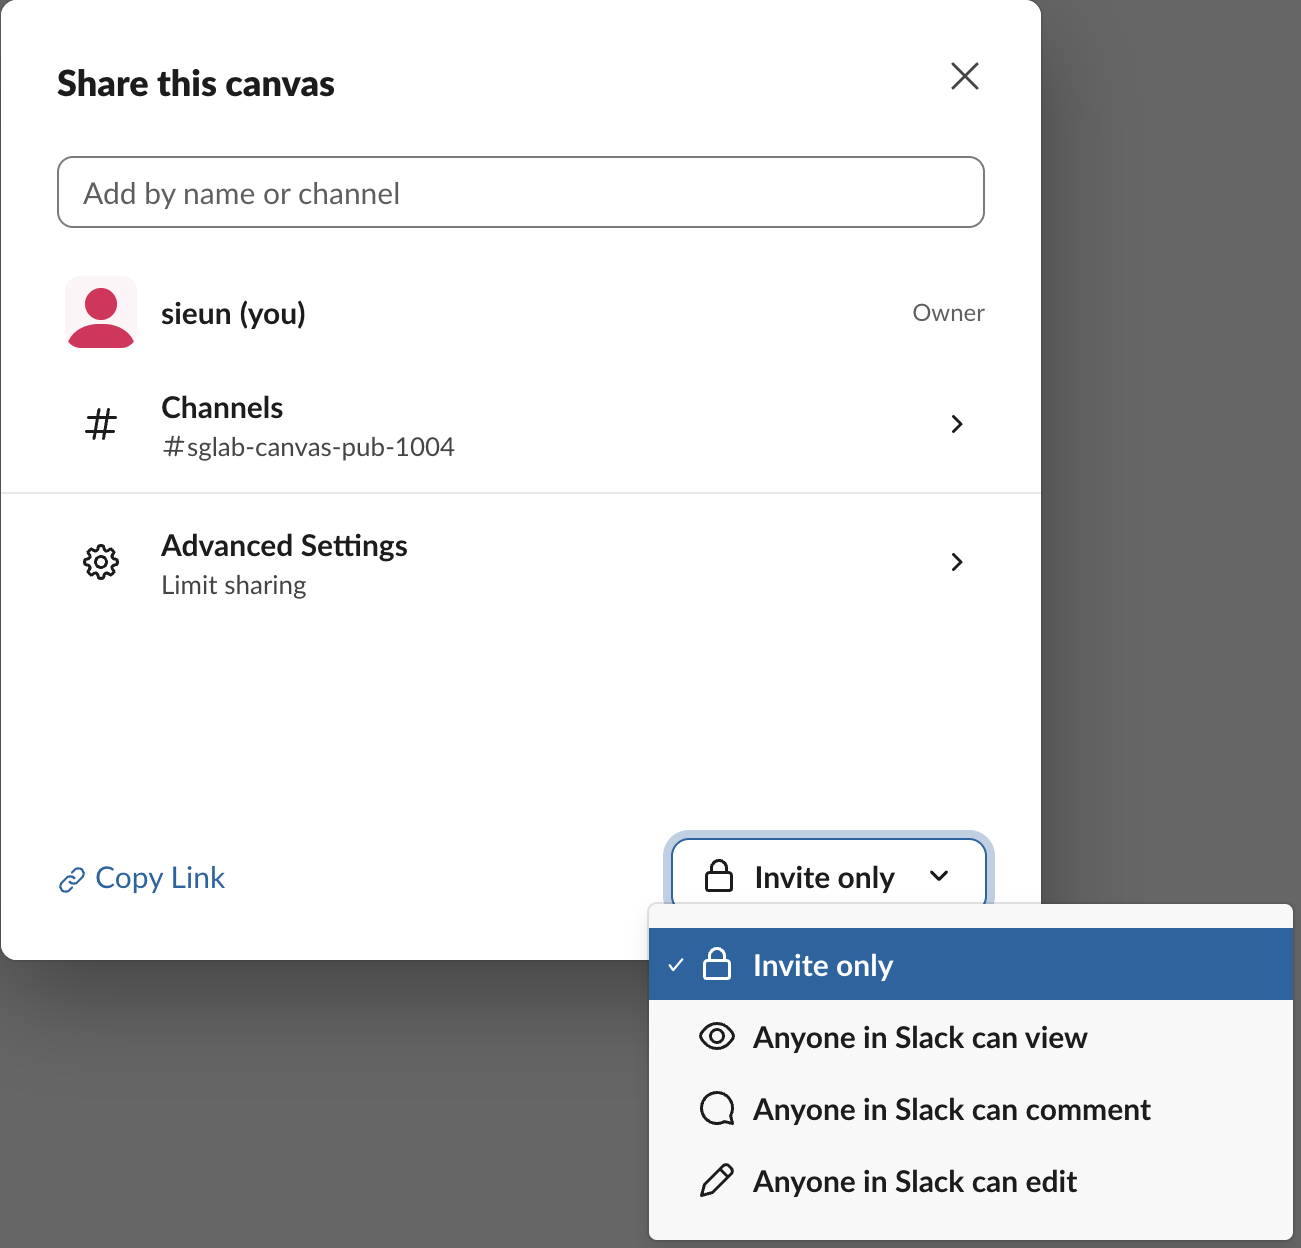The height and width of the screenshot is (1248, 1301).
Task: Click the #sglab-canvas-pub-1004 channel text
Action: 308,447
